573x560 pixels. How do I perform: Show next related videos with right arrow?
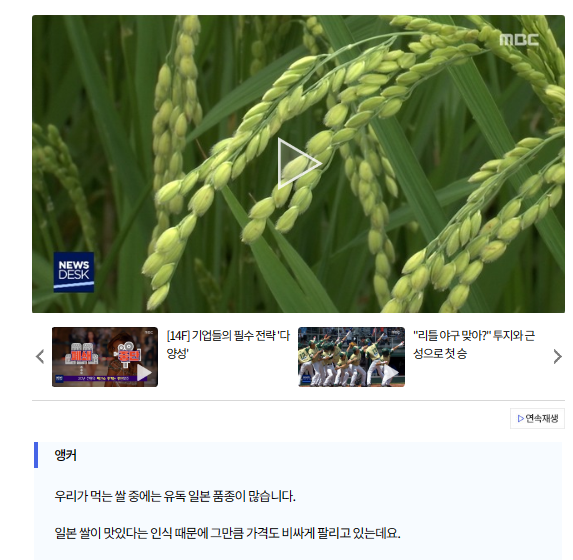point(557,357)
